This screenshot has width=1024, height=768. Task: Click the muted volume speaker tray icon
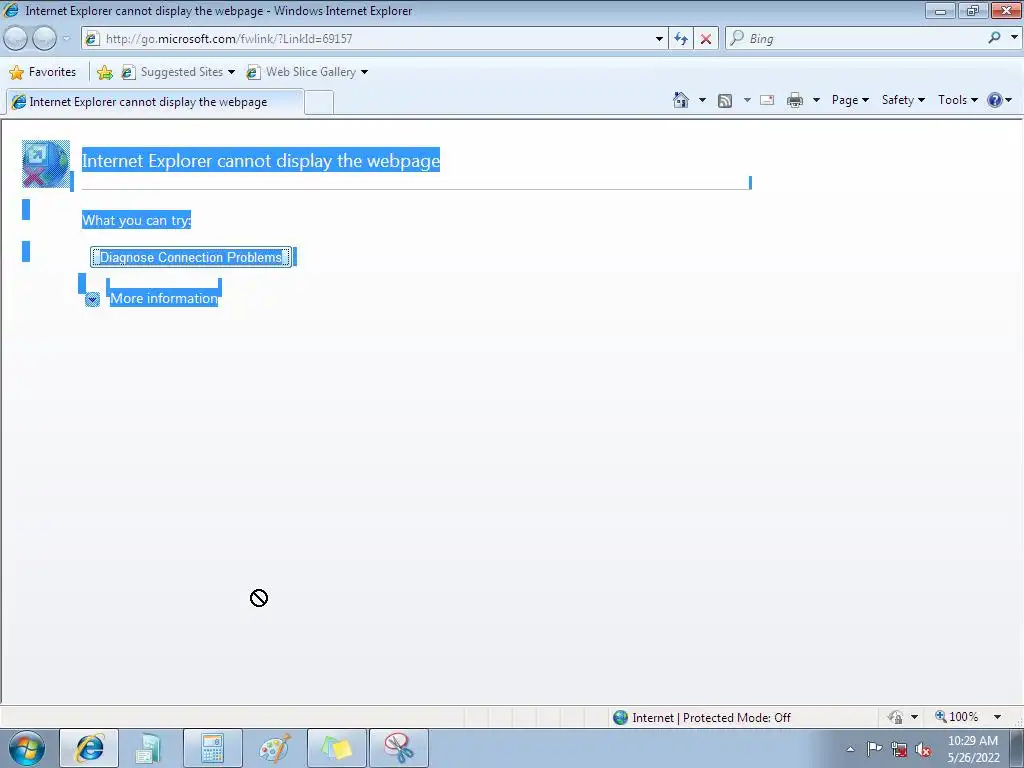pyautogui.click(x=923, y=749)
